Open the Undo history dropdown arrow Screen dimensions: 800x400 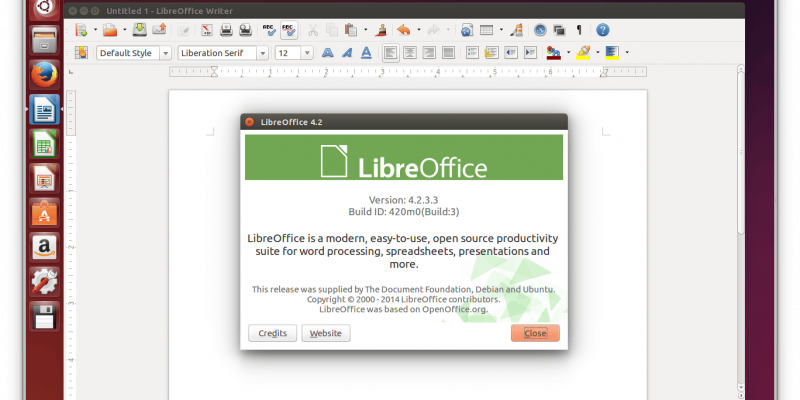point(419,30)
